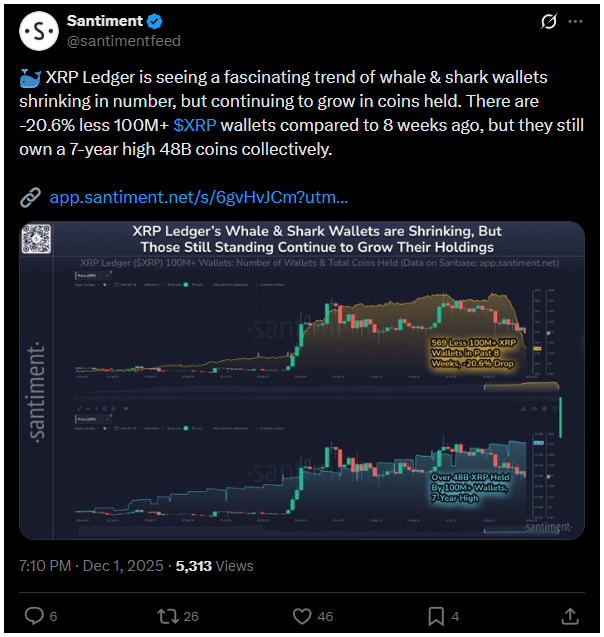Image resolution: width=604 pixels, height=637 pixels.
Task: Open the app.santiment.net link
Action: 199,198
